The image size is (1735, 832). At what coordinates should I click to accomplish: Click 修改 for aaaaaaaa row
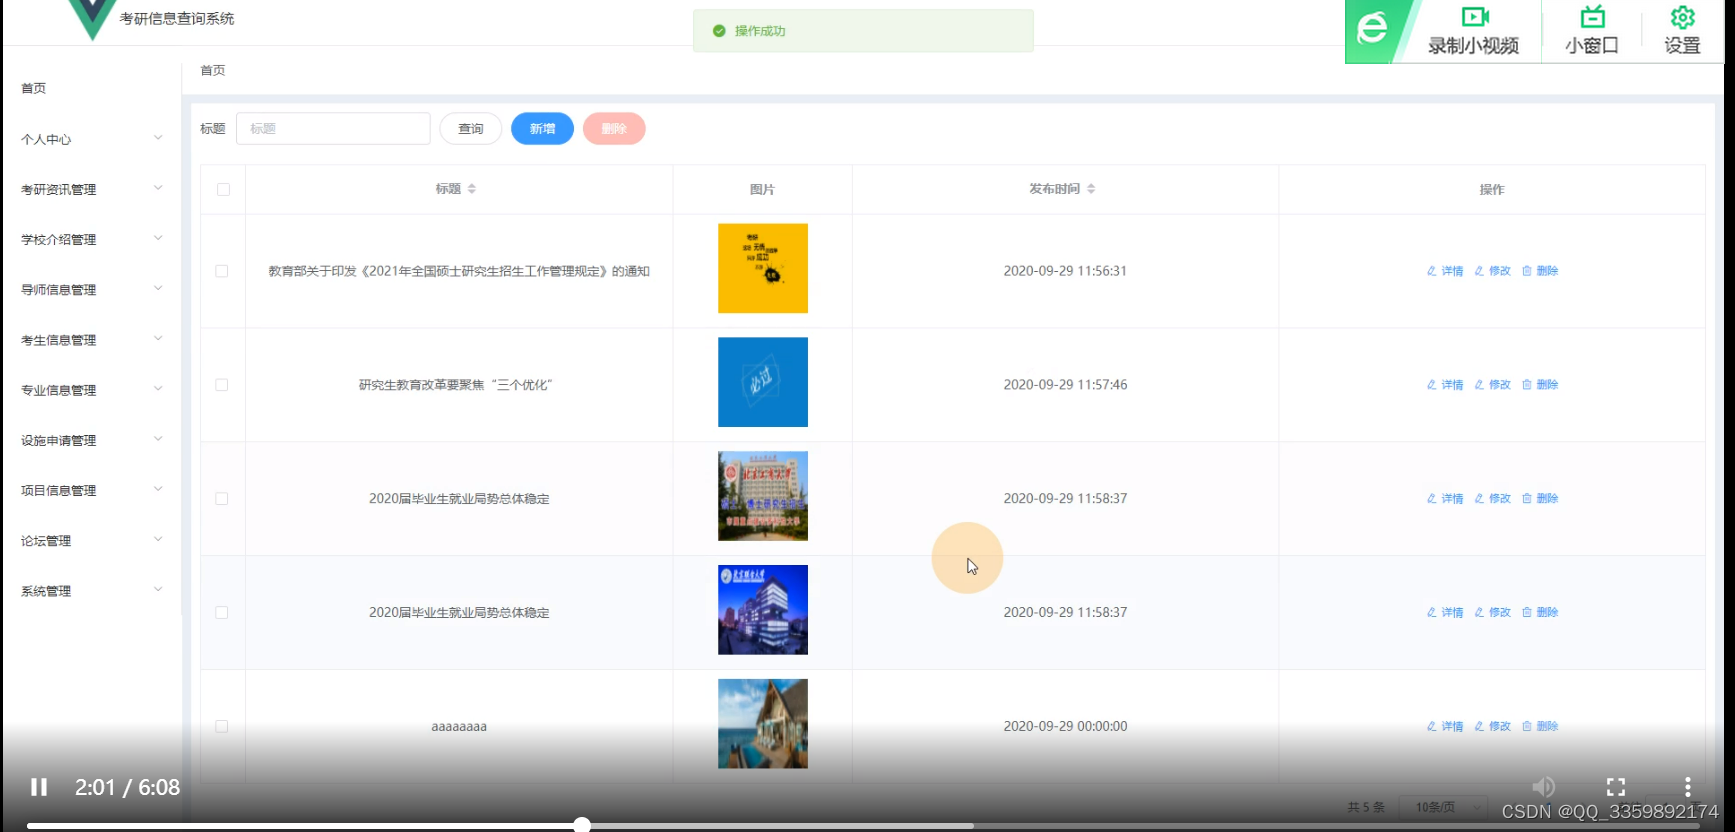(x=1492, y=727)
